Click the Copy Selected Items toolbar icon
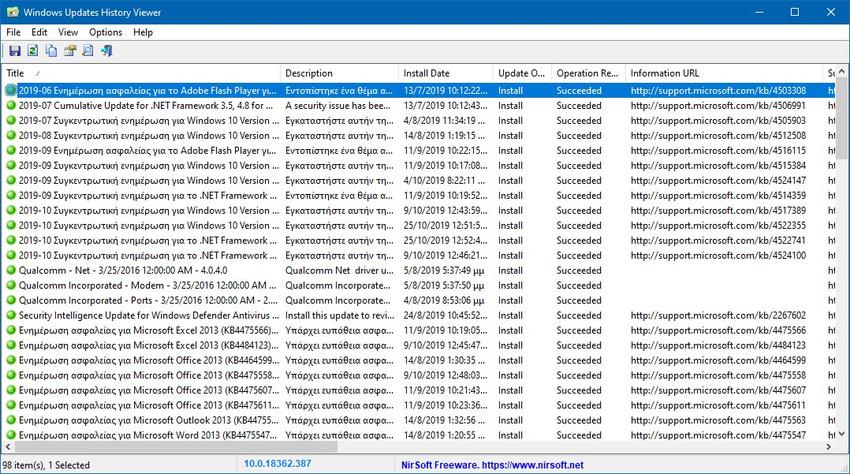This screenshot has height=474, width=850. (51, 51)
